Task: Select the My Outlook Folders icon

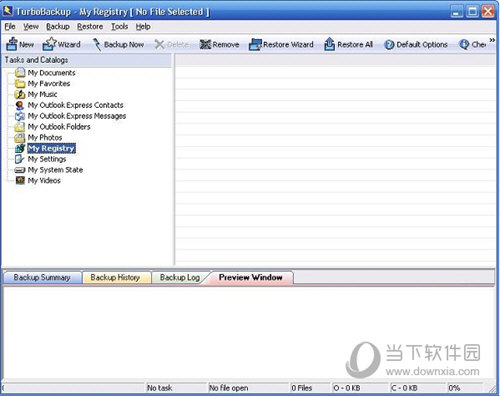Action: tap(20, 127)
